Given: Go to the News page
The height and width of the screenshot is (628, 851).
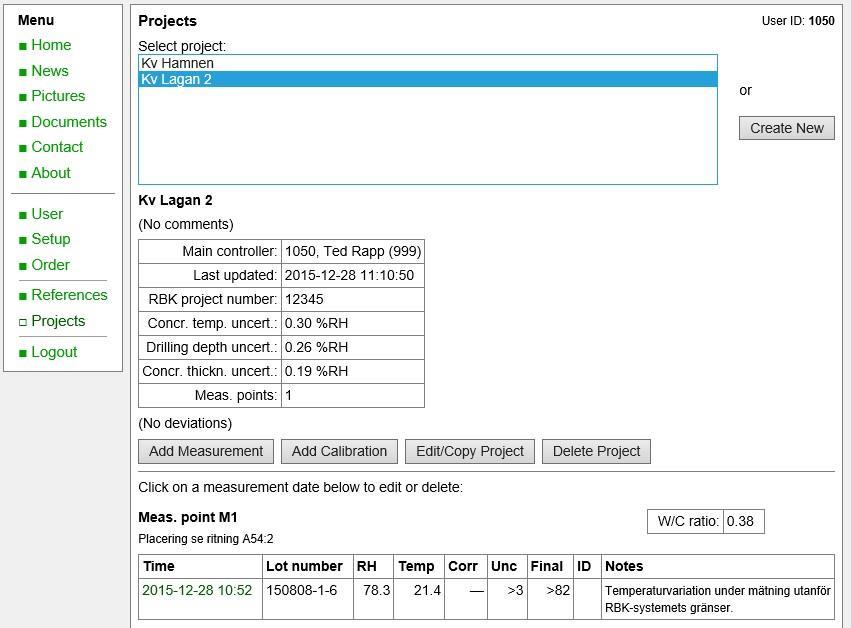Looking at the screenshot, I should pyautogui.click(x=50, y=71).
